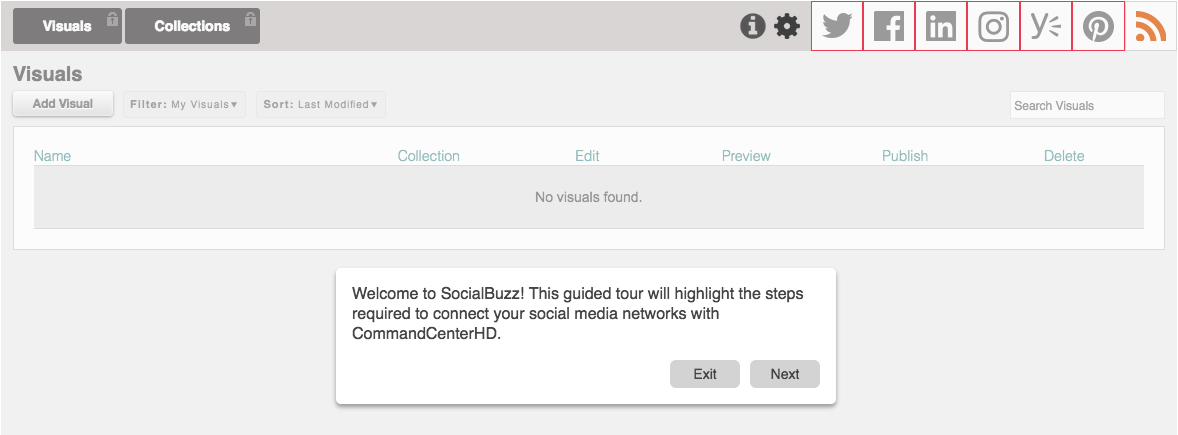Switch to the Visuals tab

[x=67, y=26]
